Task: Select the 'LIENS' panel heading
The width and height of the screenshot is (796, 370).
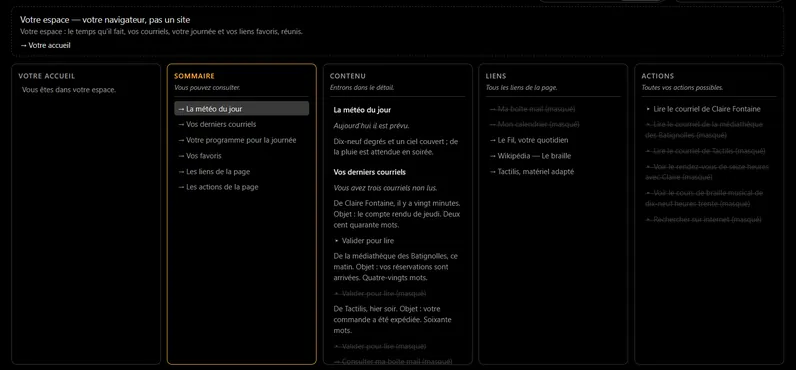Action: 496,76
